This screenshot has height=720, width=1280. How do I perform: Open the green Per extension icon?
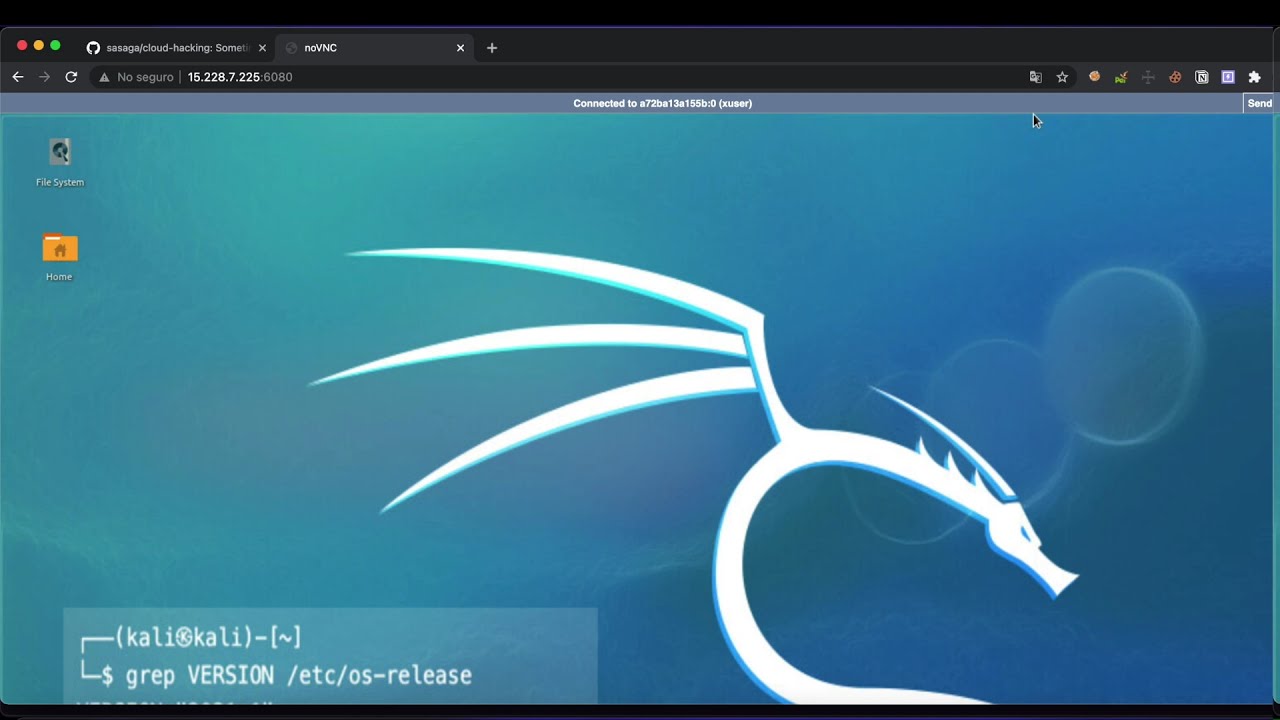click(1121, 77)
